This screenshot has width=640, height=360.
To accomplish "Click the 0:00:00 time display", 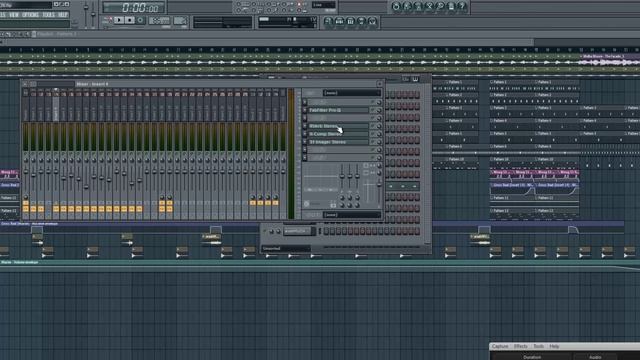I will [x=134, y=7].
